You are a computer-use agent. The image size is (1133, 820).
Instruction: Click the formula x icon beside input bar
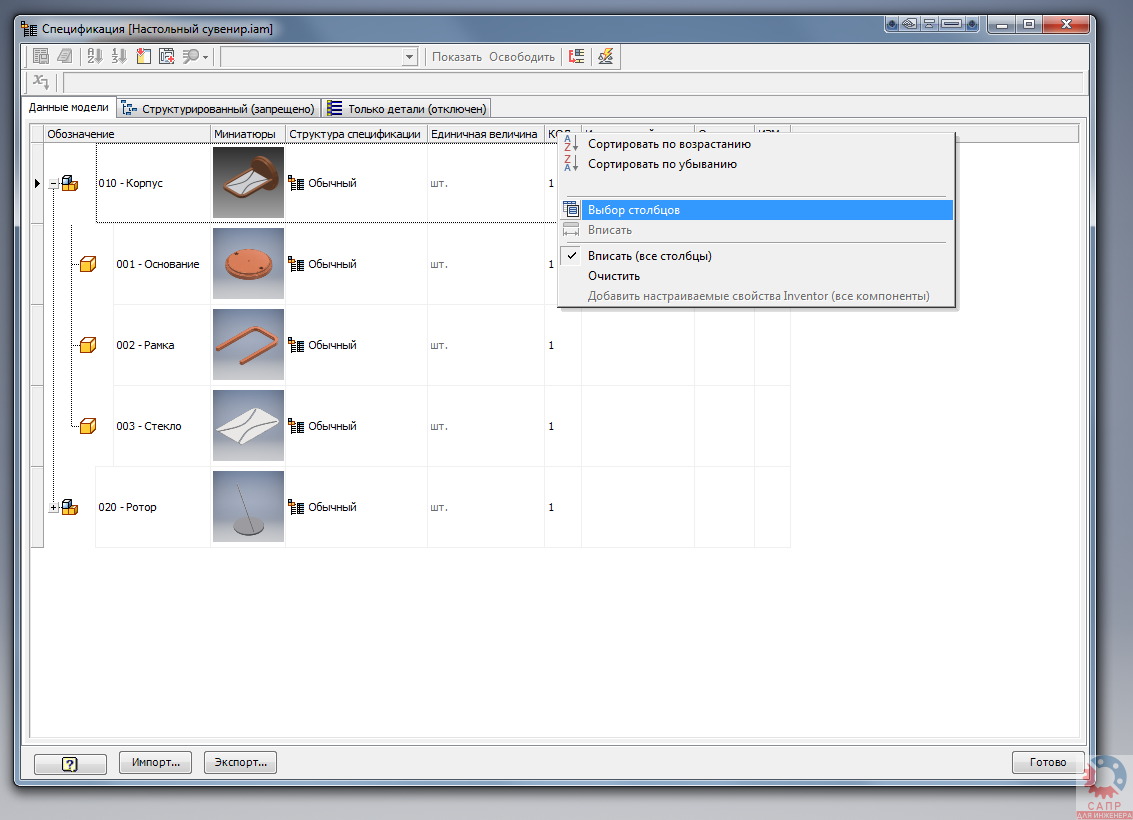[41, 82]
